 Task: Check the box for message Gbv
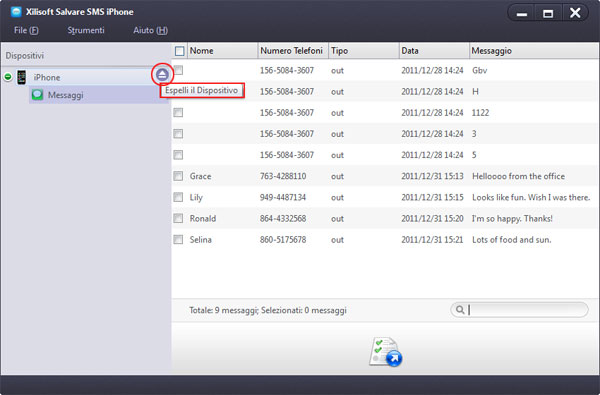click(x=178, y=70)
